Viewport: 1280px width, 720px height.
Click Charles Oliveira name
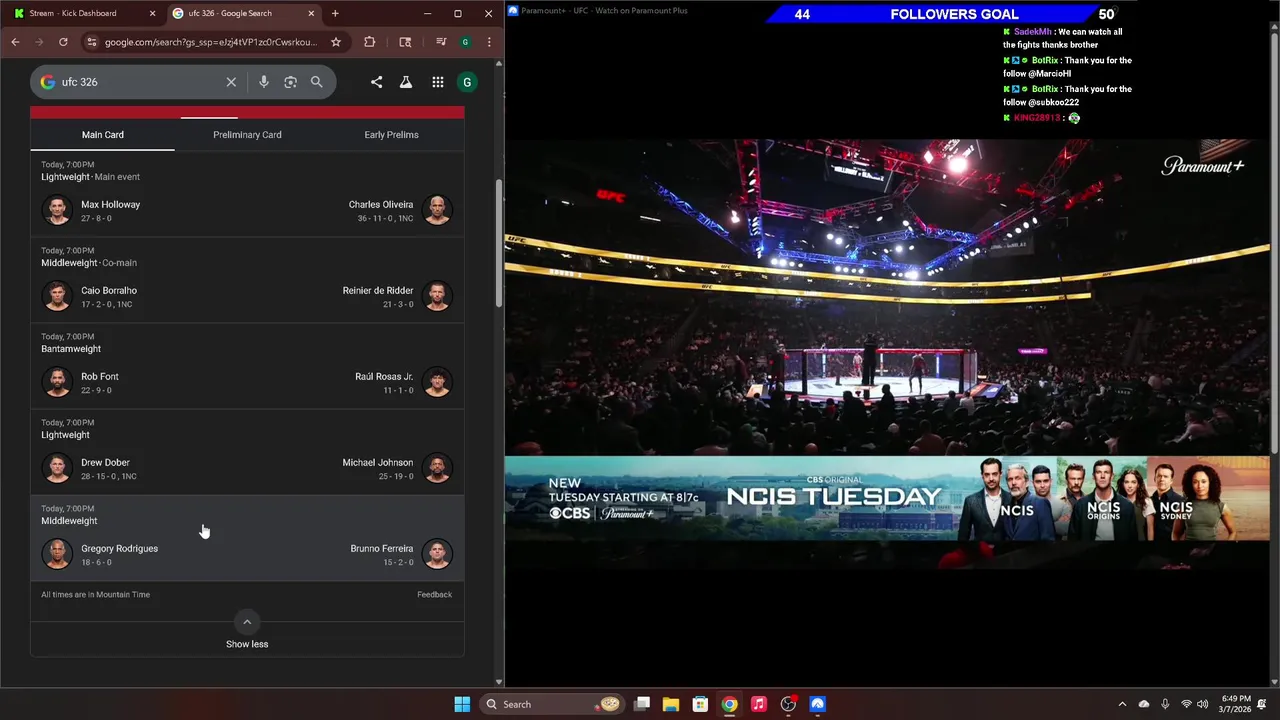pyautogui.click(x=381, y=205)
